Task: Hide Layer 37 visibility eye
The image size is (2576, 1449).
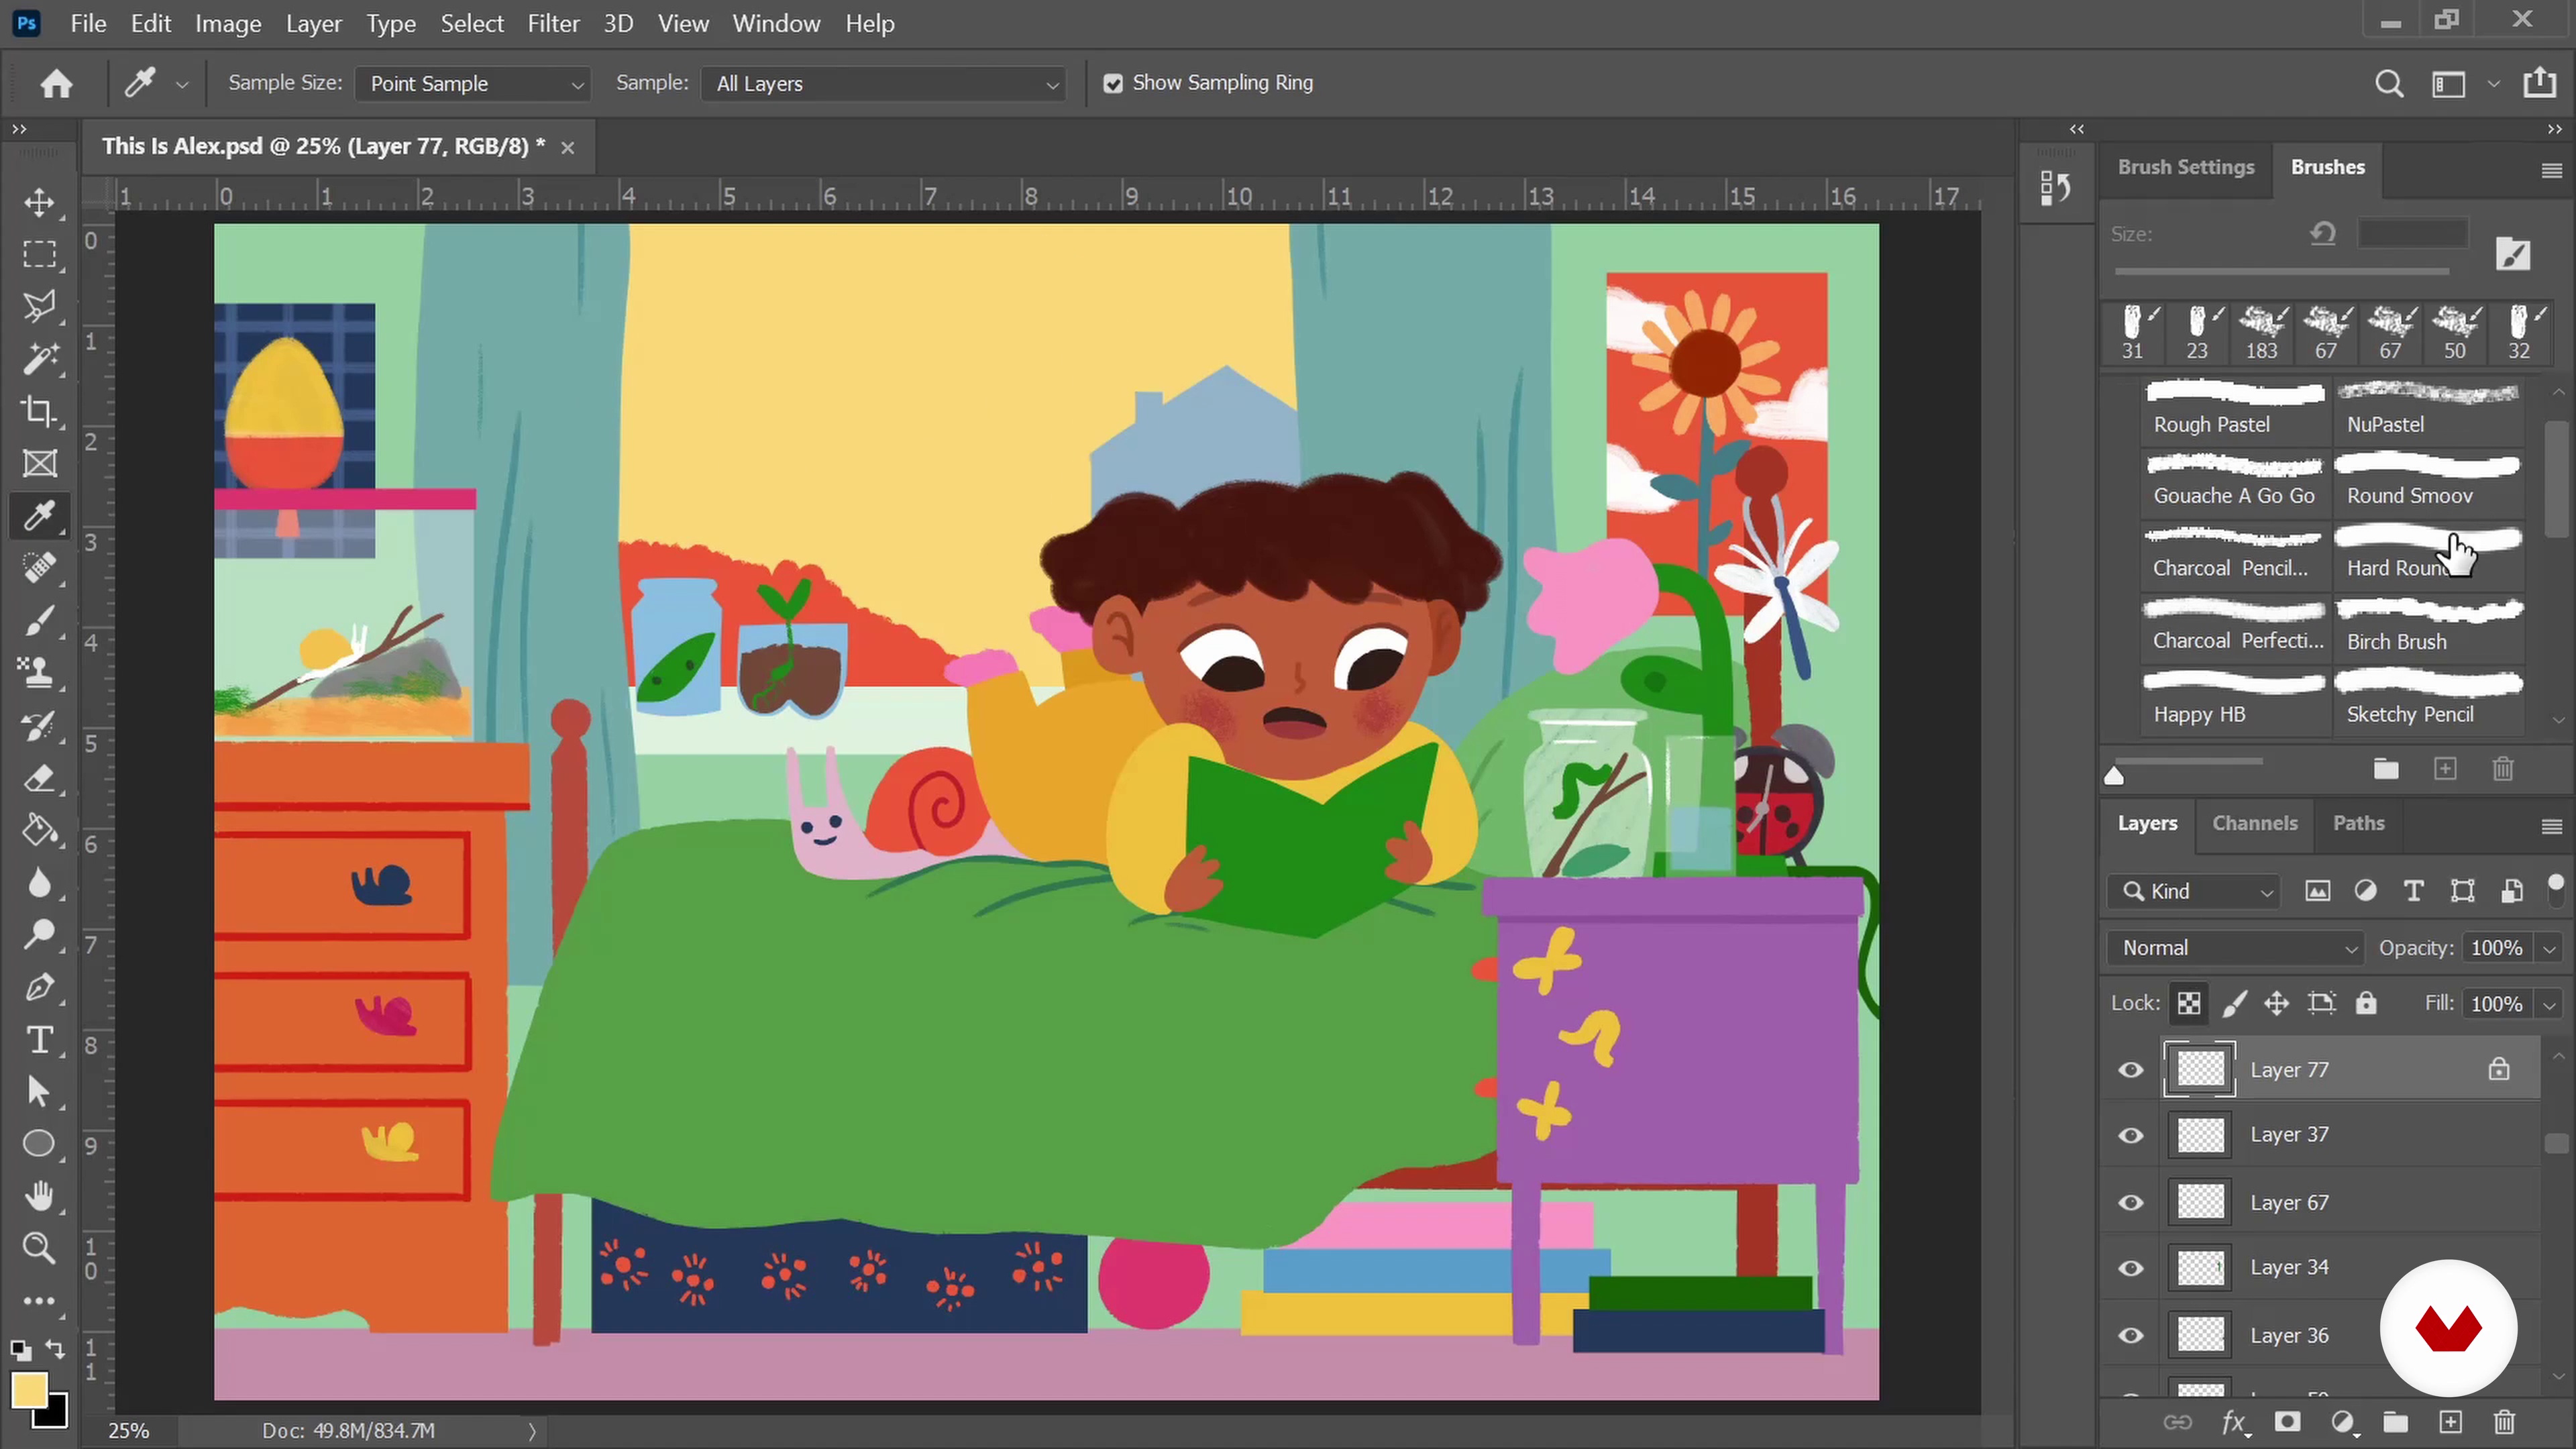Action: coord(2131,1135)
